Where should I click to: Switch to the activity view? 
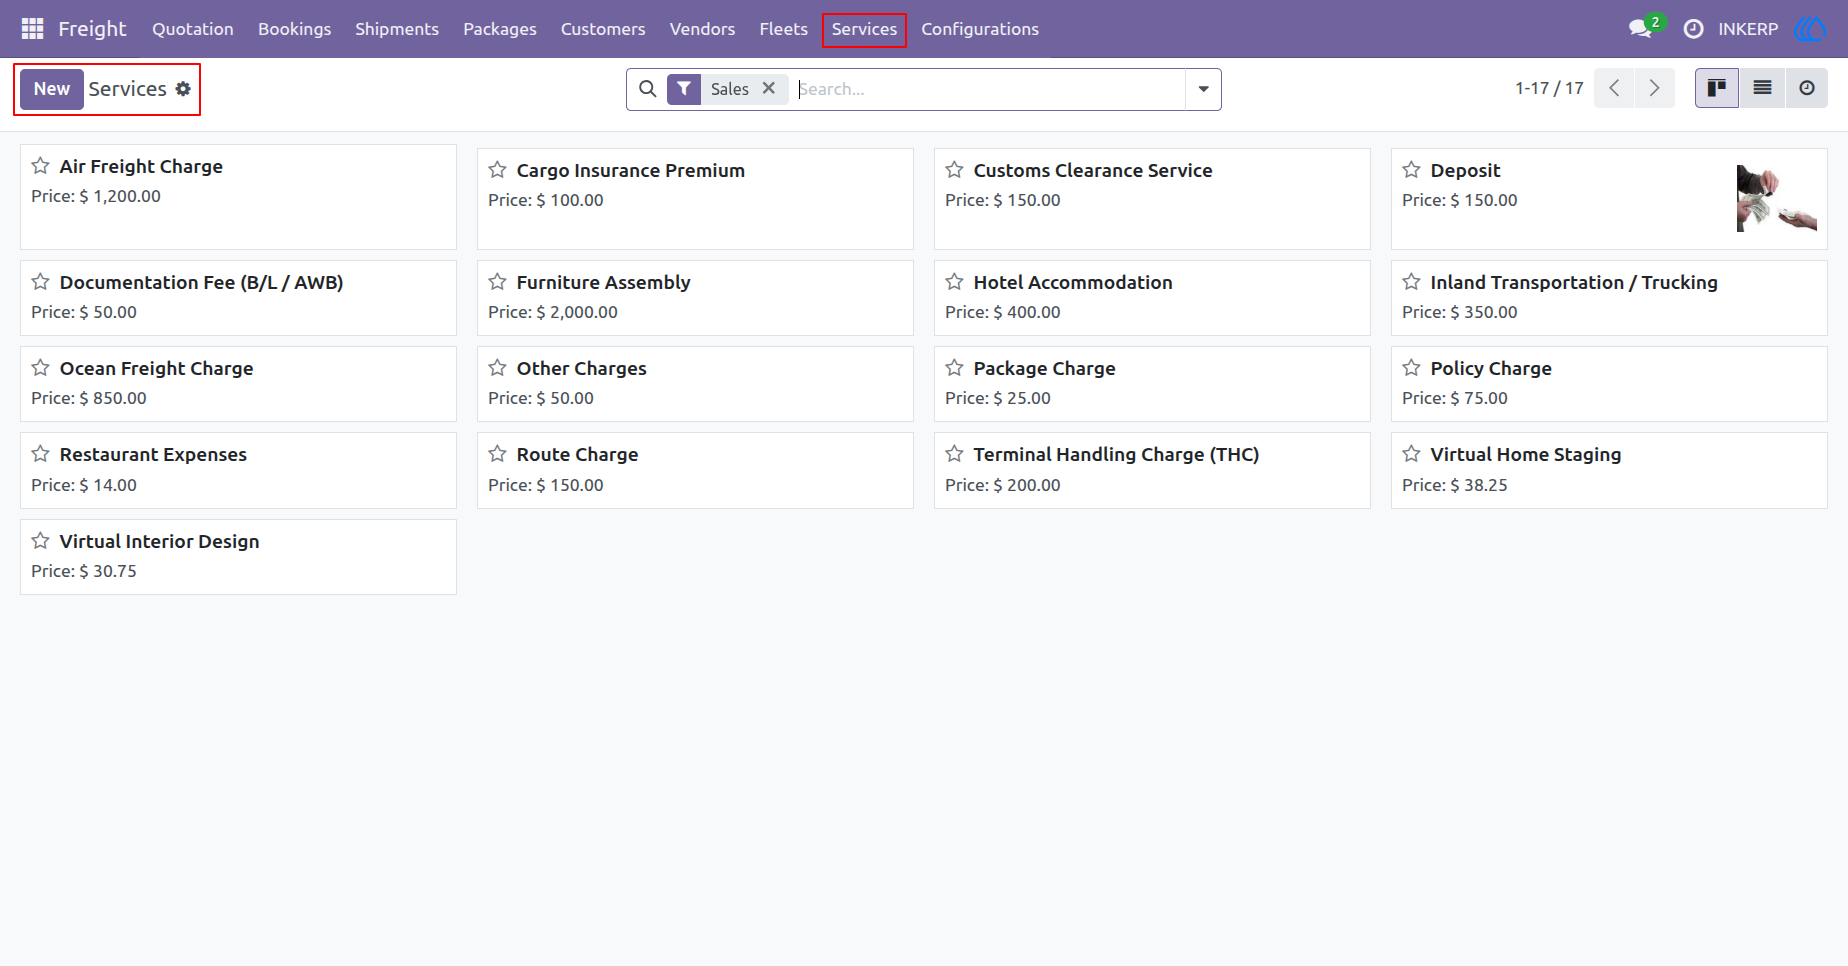pos(1806,88)
